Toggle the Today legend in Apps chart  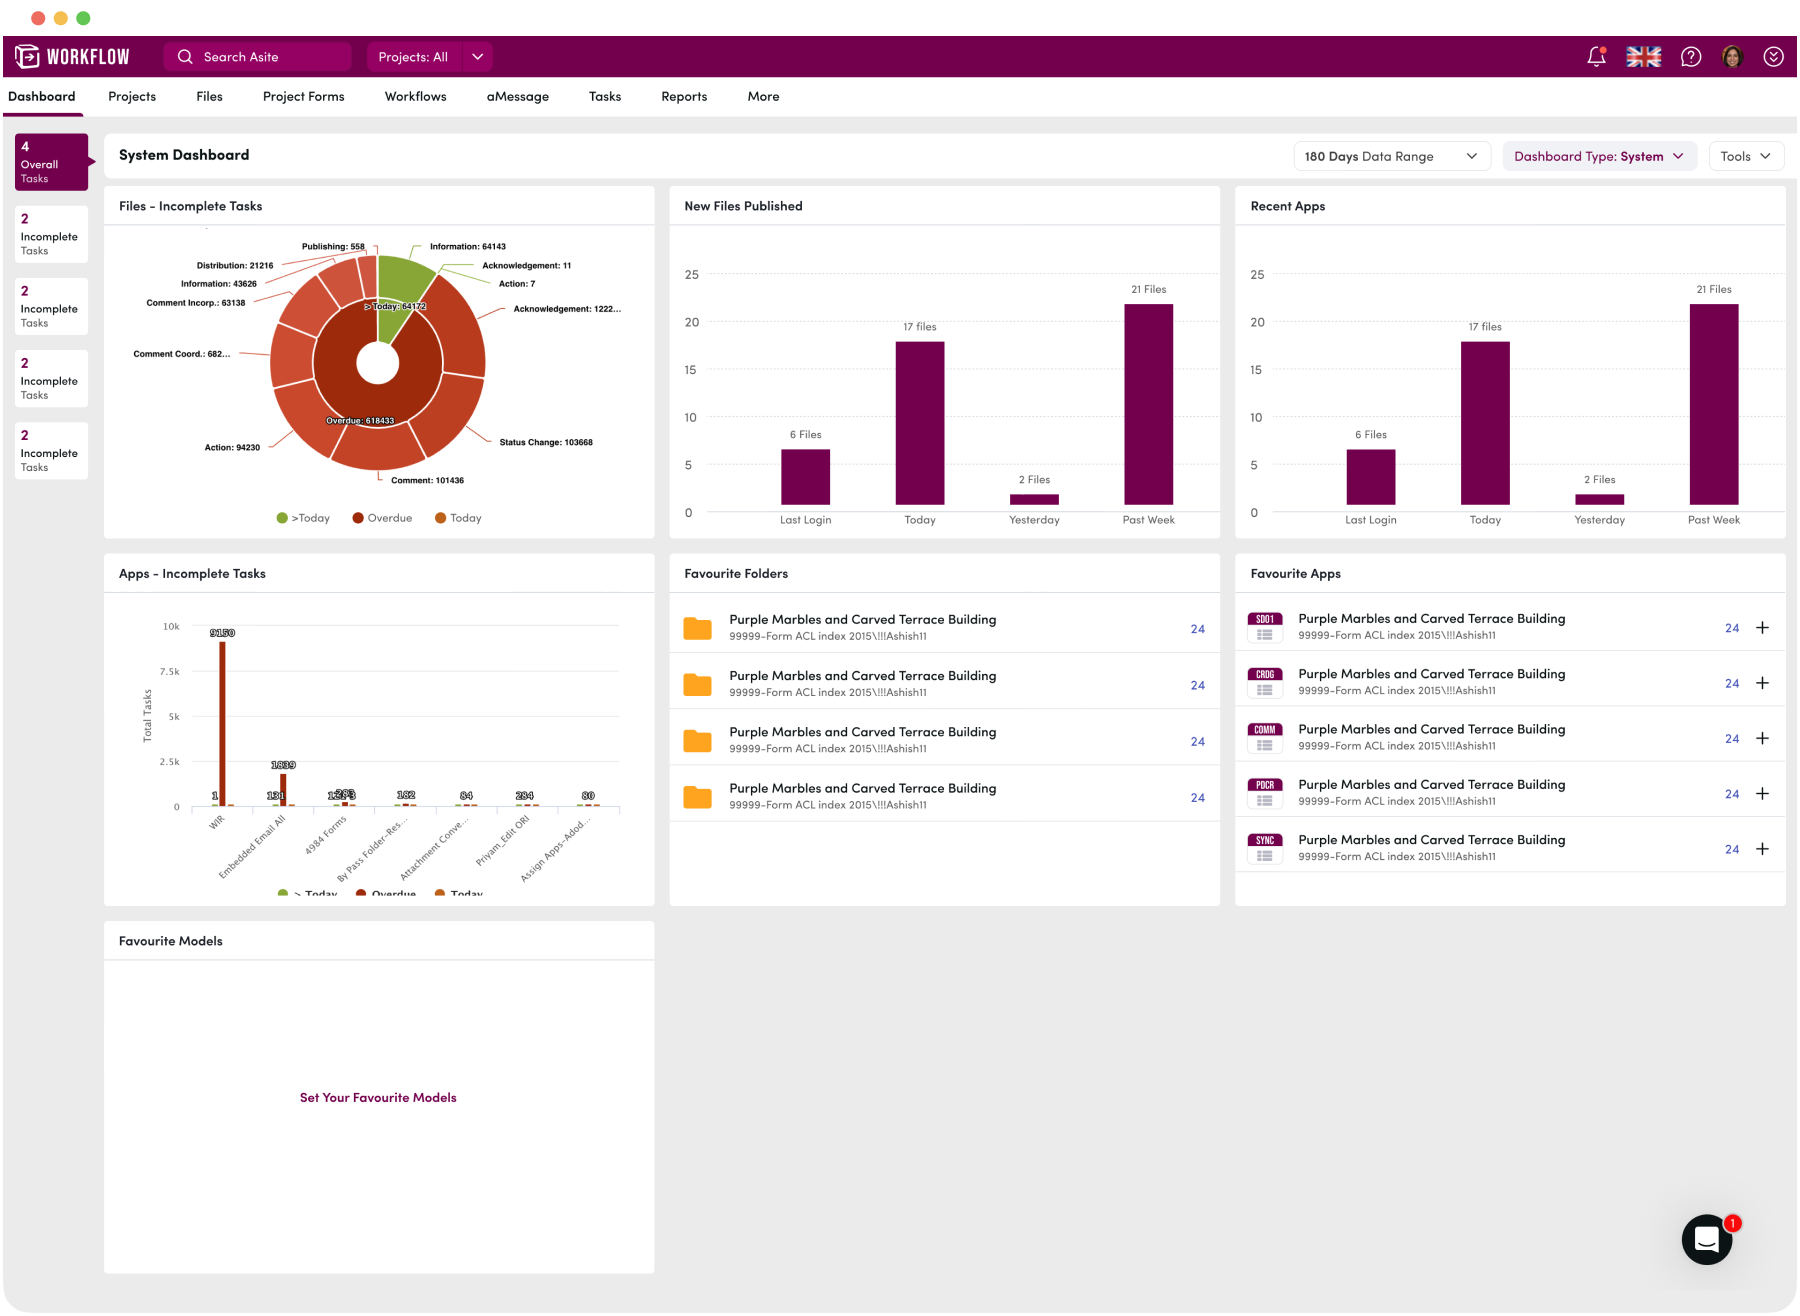point(440,894)
